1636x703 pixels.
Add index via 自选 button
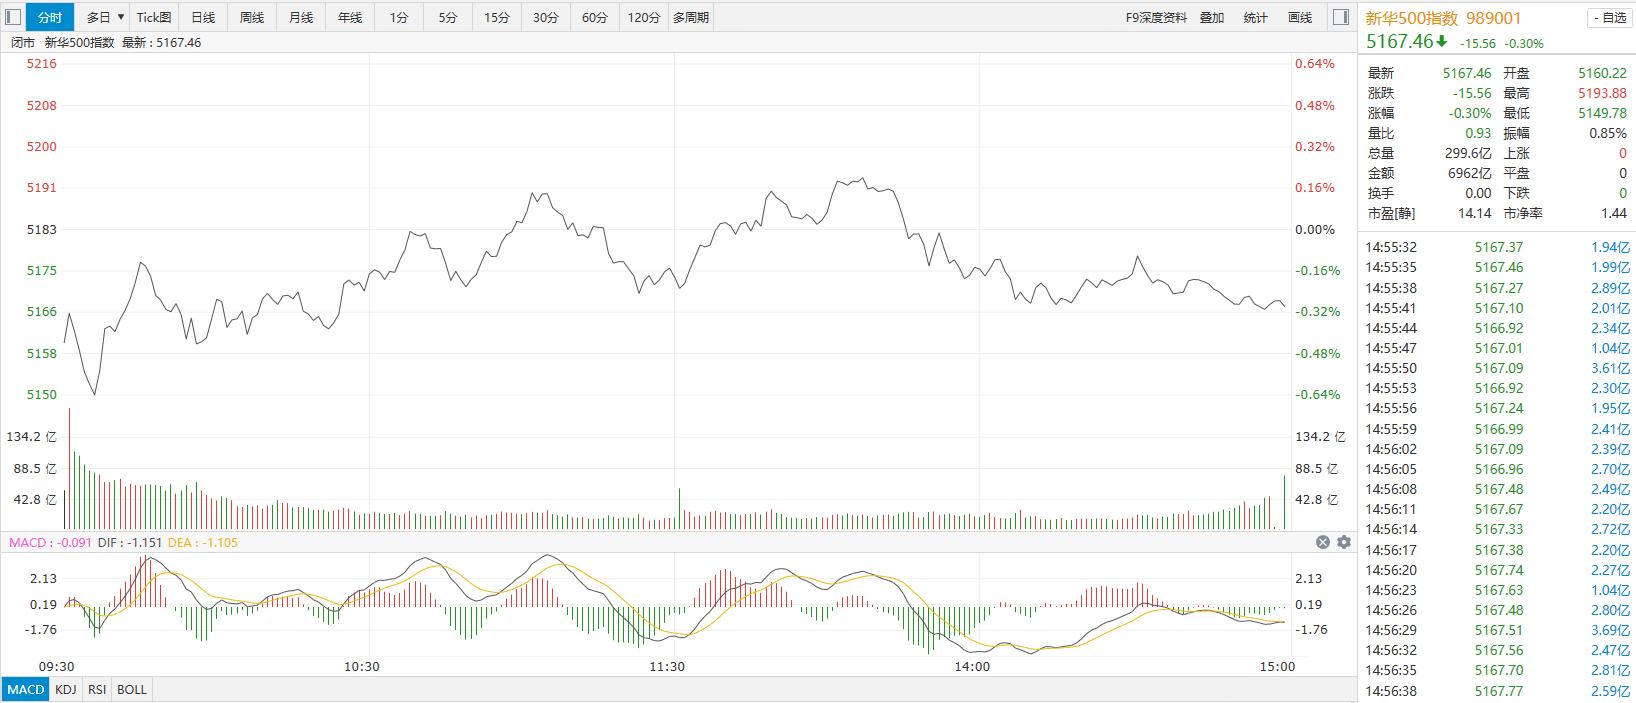pyautogui.click(x=1609, y=18)
